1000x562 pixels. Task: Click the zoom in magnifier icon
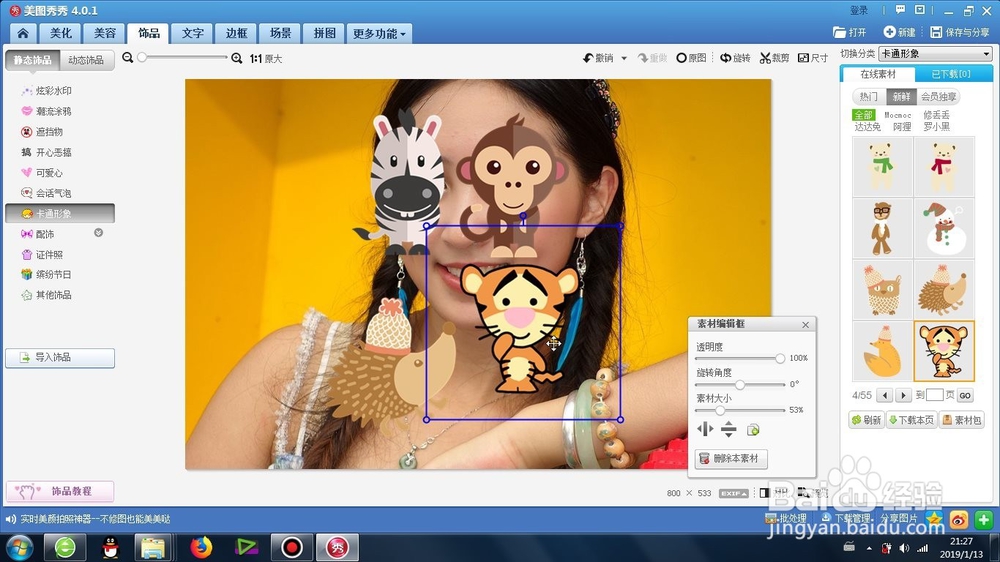point(237,58)
